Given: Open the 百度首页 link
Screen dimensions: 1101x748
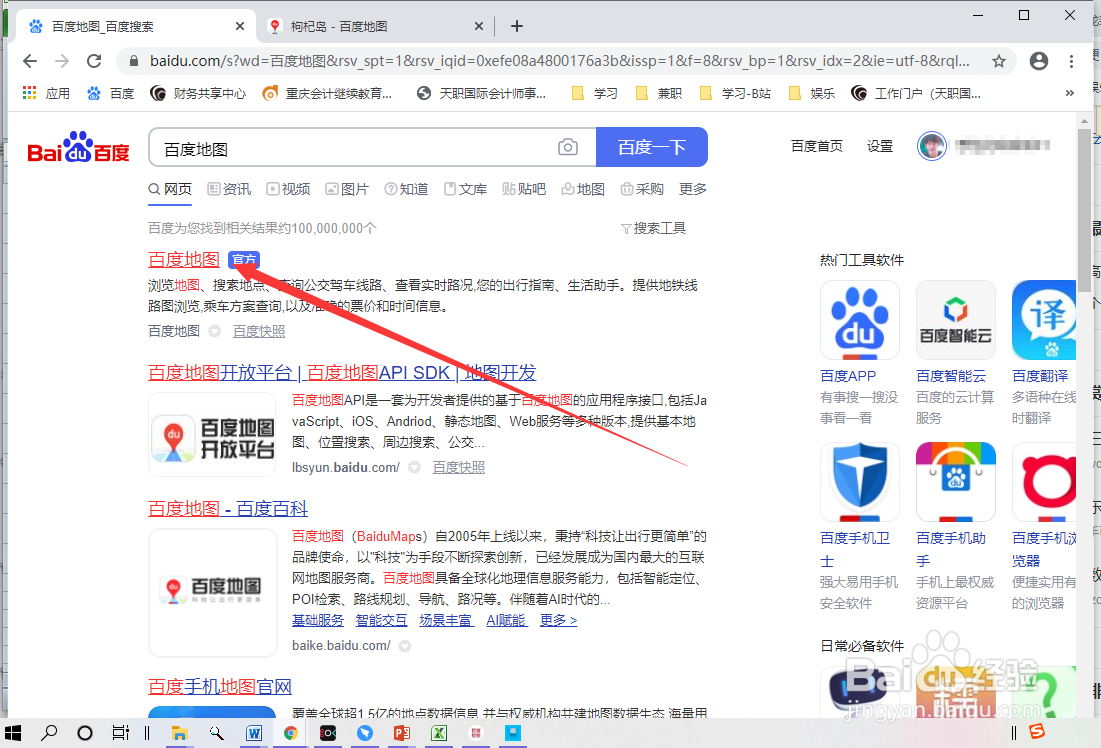Looking at the screenshot, I should pyautogui.click(x=817, y=146).
